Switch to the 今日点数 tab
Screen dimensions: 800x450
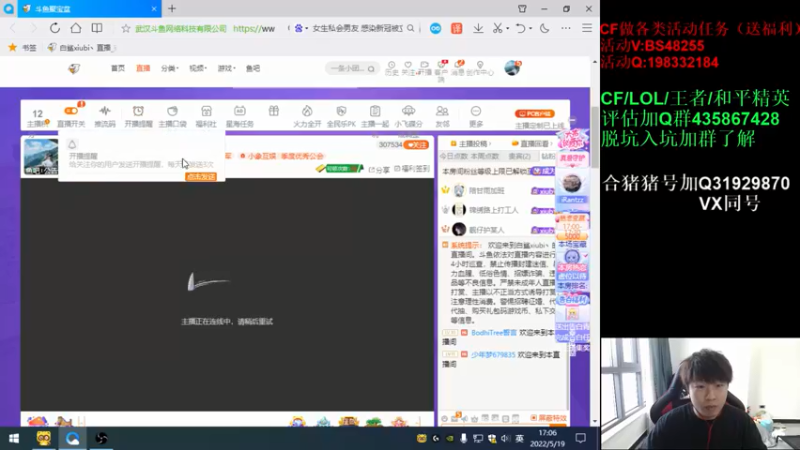[x=454, y=156]
